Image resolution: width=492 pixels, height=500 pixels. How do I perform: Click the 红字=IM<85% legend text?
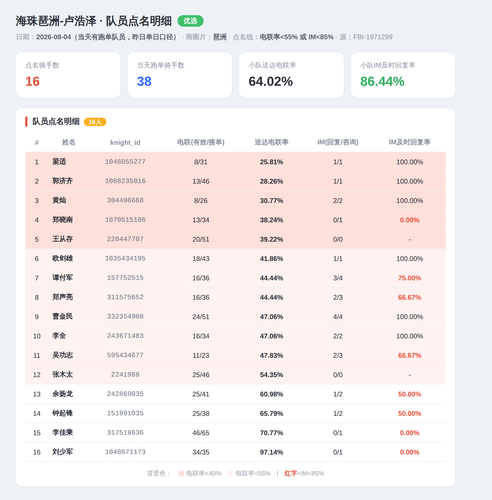coord(304,473)
